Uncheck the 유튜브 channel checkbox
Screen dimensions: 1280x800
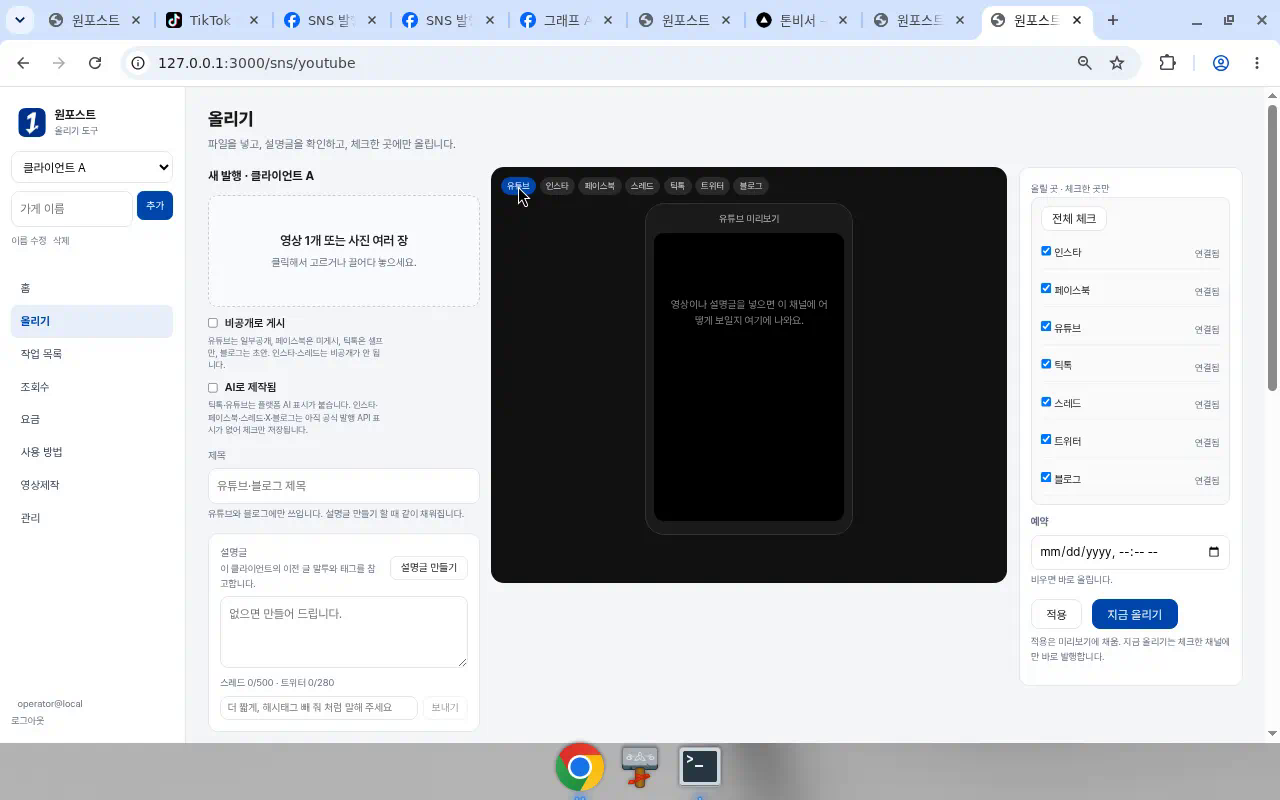point(1046,327)
